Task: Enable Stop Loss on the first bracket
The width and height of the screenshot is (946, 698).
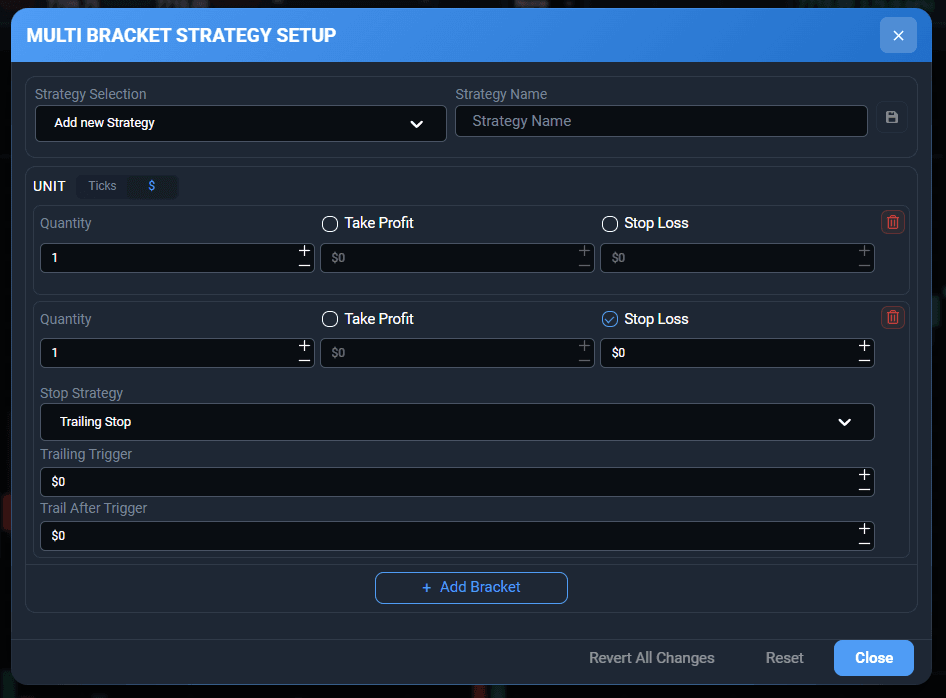Action: [x=610, y=224]
